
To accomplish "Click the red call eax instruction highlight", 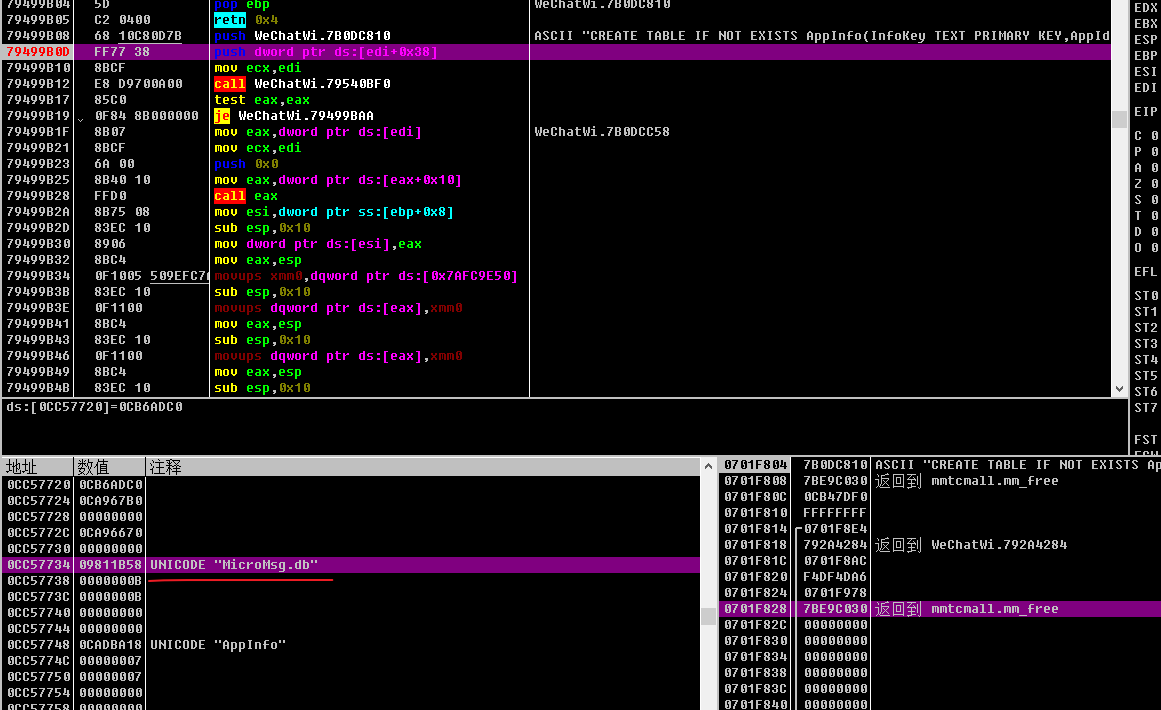I will [229, 195].
